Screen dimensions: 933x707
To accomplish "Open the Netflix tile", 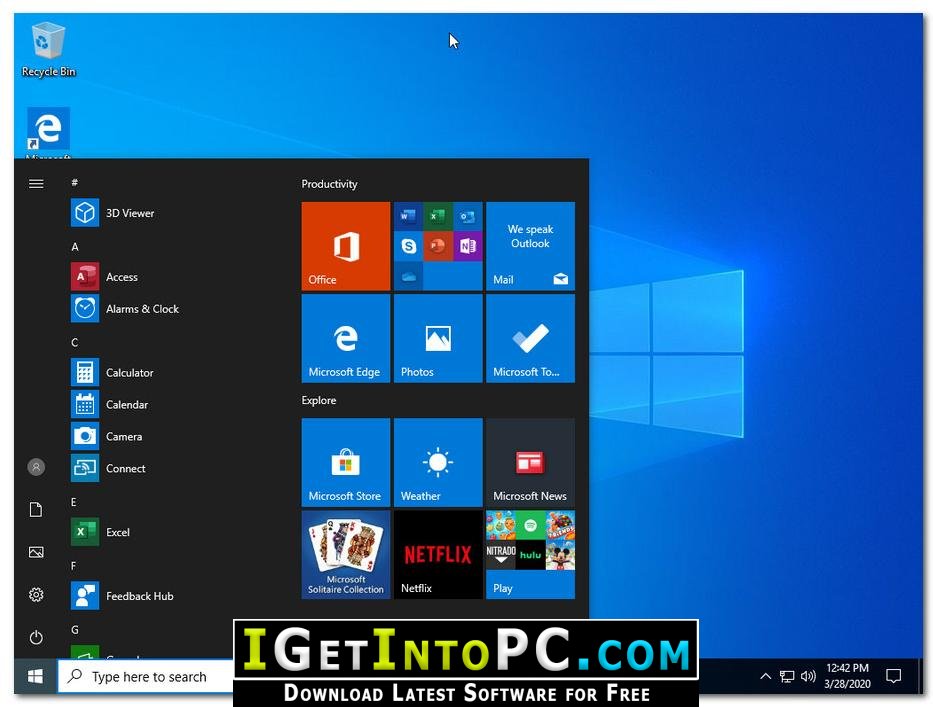I will [x=438, y=555].
